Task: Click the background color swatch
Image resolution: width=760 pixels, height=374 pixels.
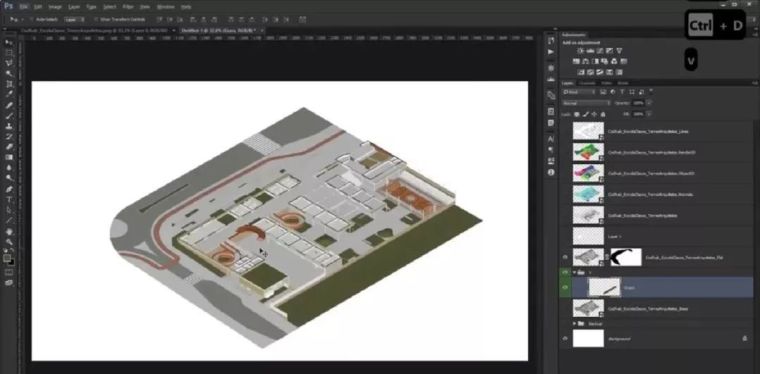Action: (x=11, y=262)
